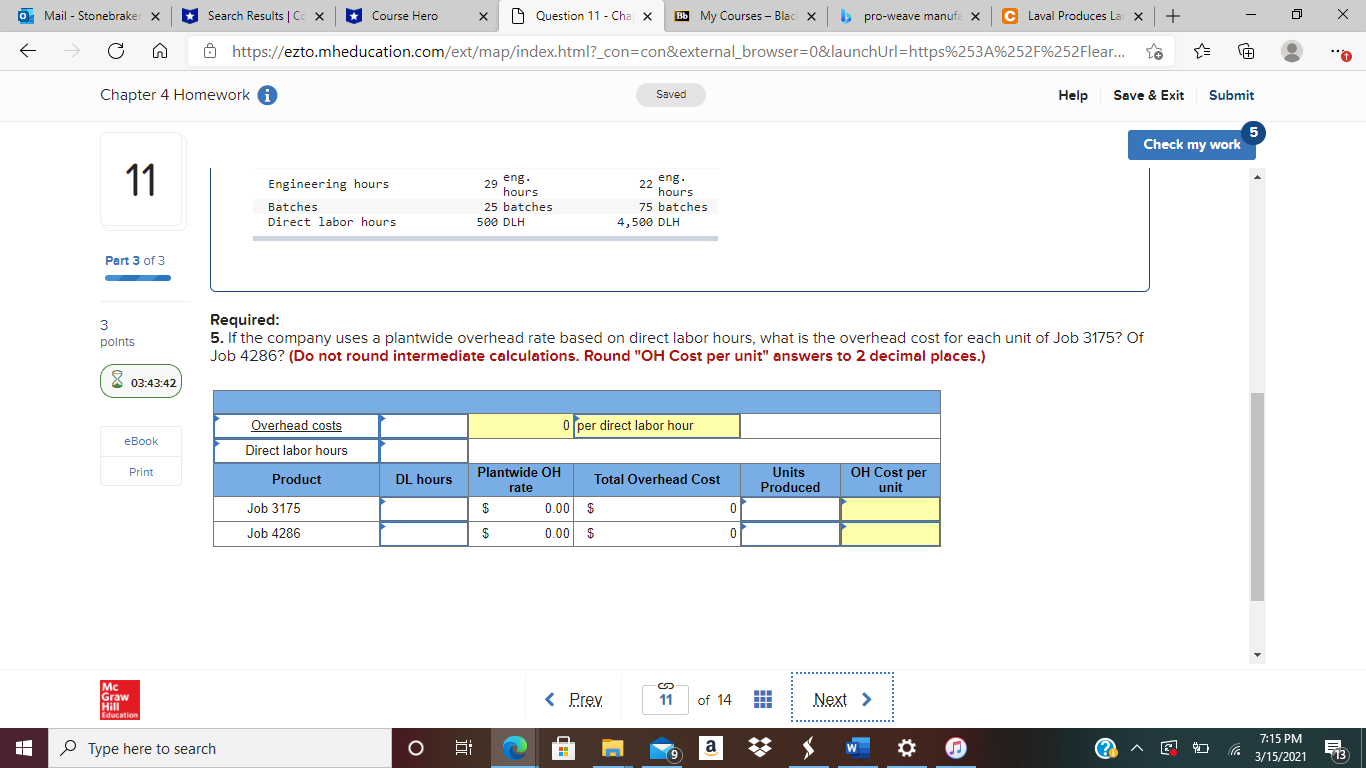The image size is (1366, 768).
Task: Click the Overhead costs amount field
Action: 424,426
